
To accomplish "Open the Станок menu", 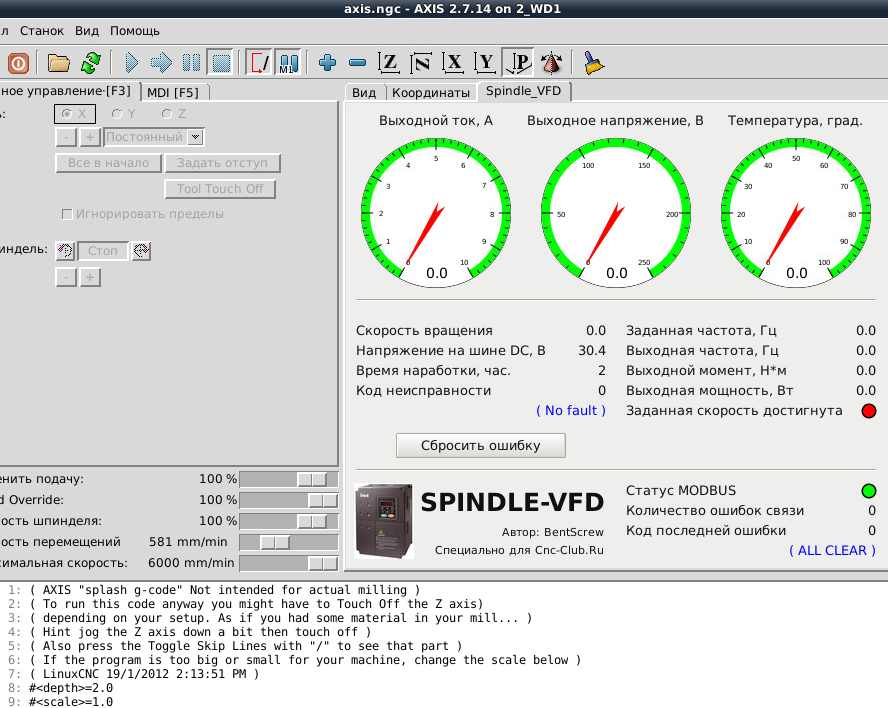I will click(42, 31).
